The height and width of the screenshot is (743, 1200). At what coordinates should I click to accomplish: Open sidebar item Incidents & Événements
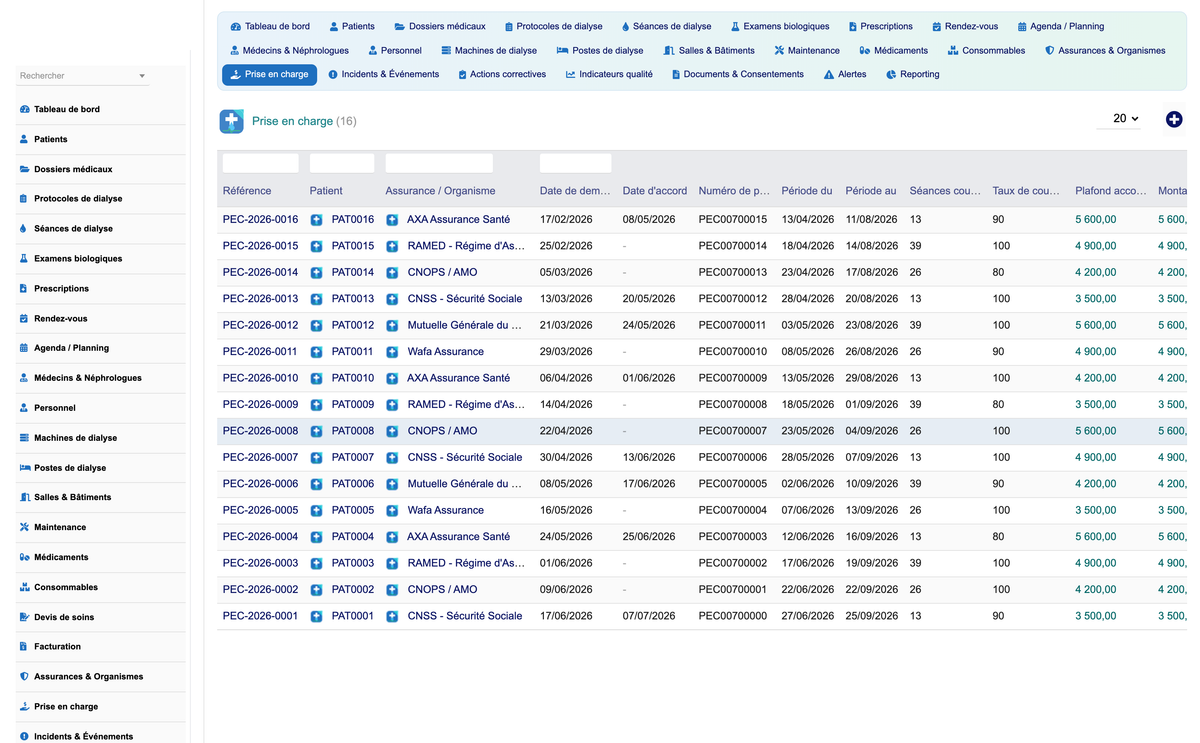tap(83, 737)
